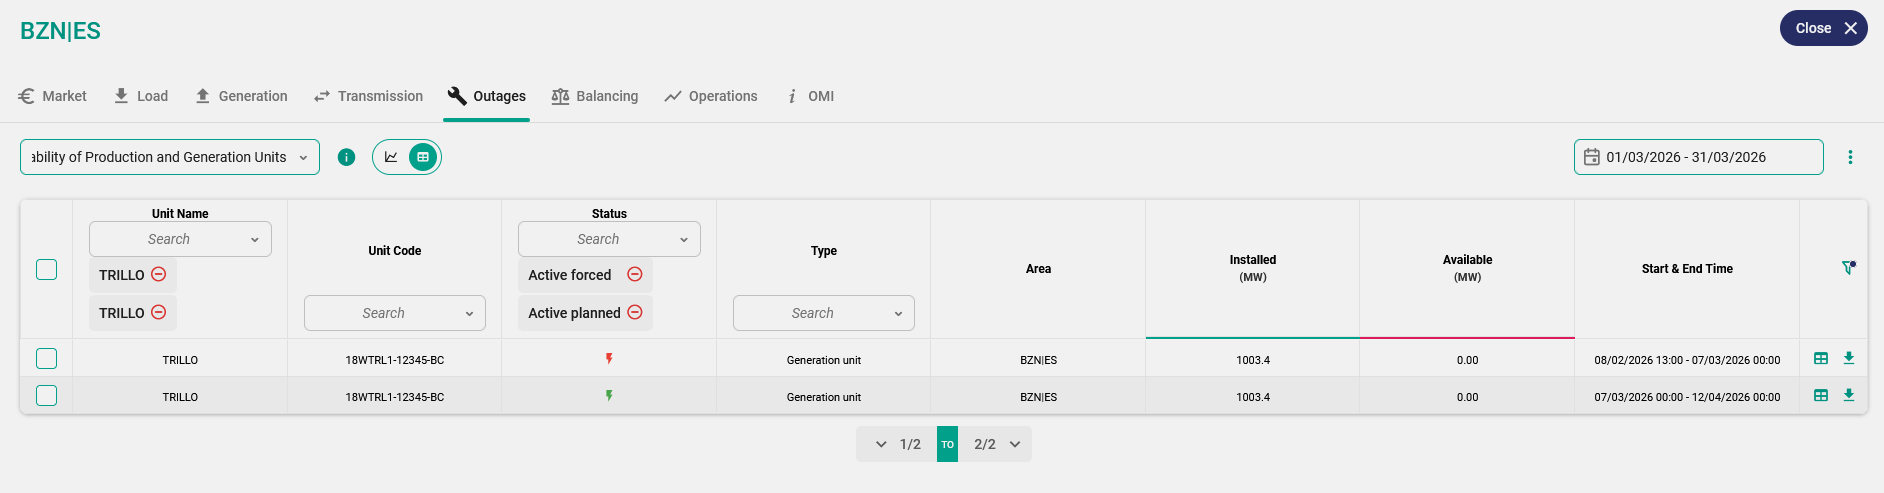Viewport: 1884px width, 493px height.
Task: Click the green info icon
Action: [346, 157]
